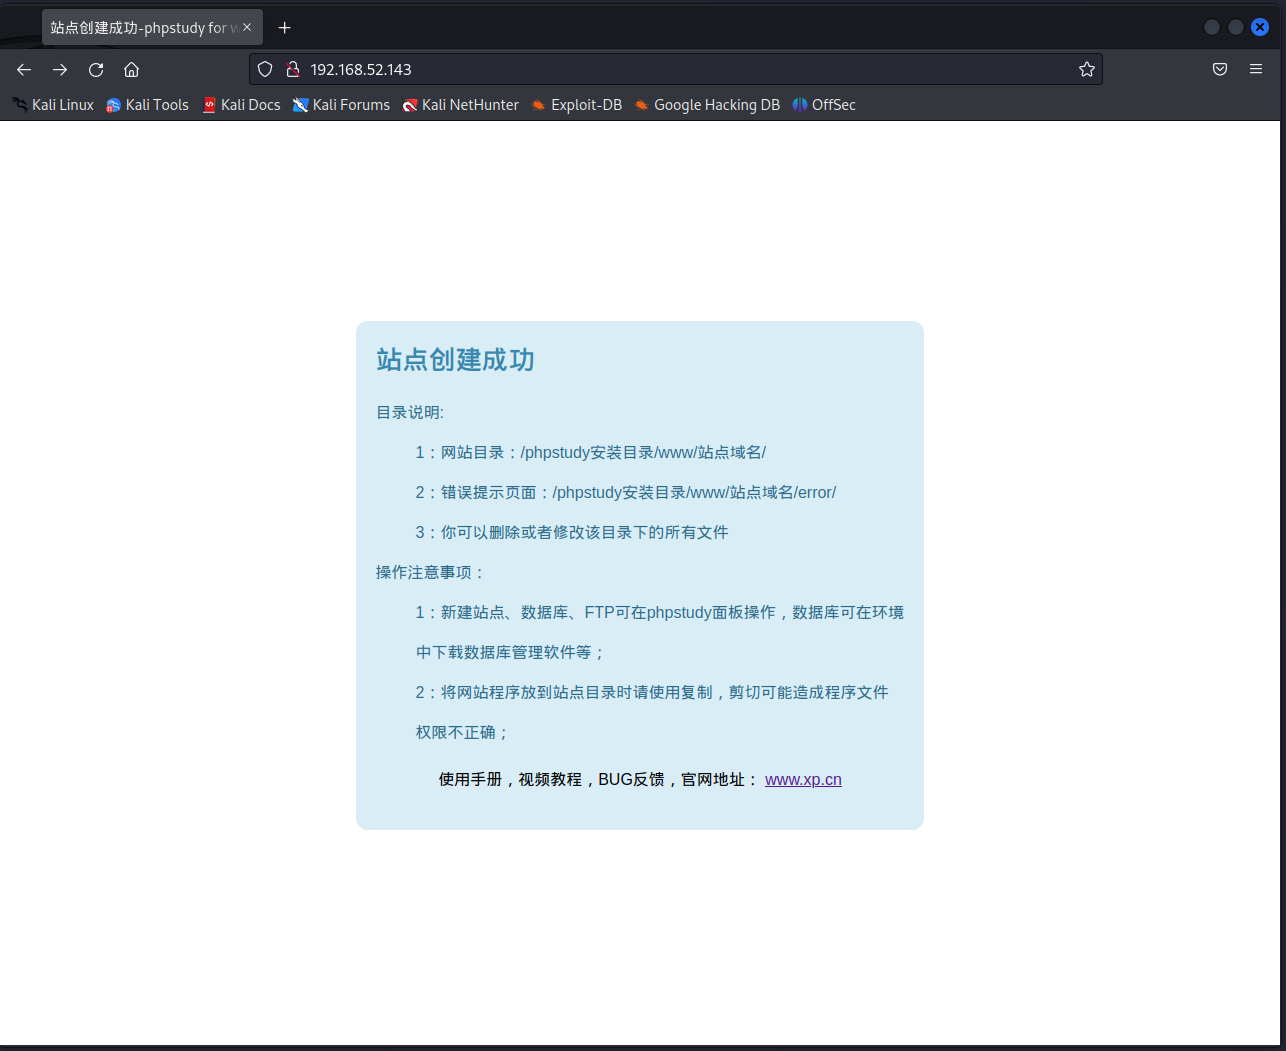Close the phpstudy tab
This screenshot has height=1051, width=1286.
(x=247, y=27)
